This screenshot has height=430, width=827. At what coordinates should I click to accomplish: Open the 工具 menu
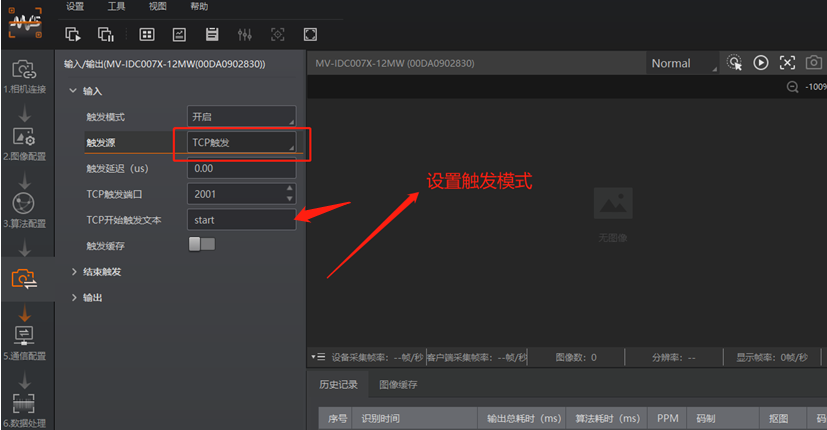[116, 6]
